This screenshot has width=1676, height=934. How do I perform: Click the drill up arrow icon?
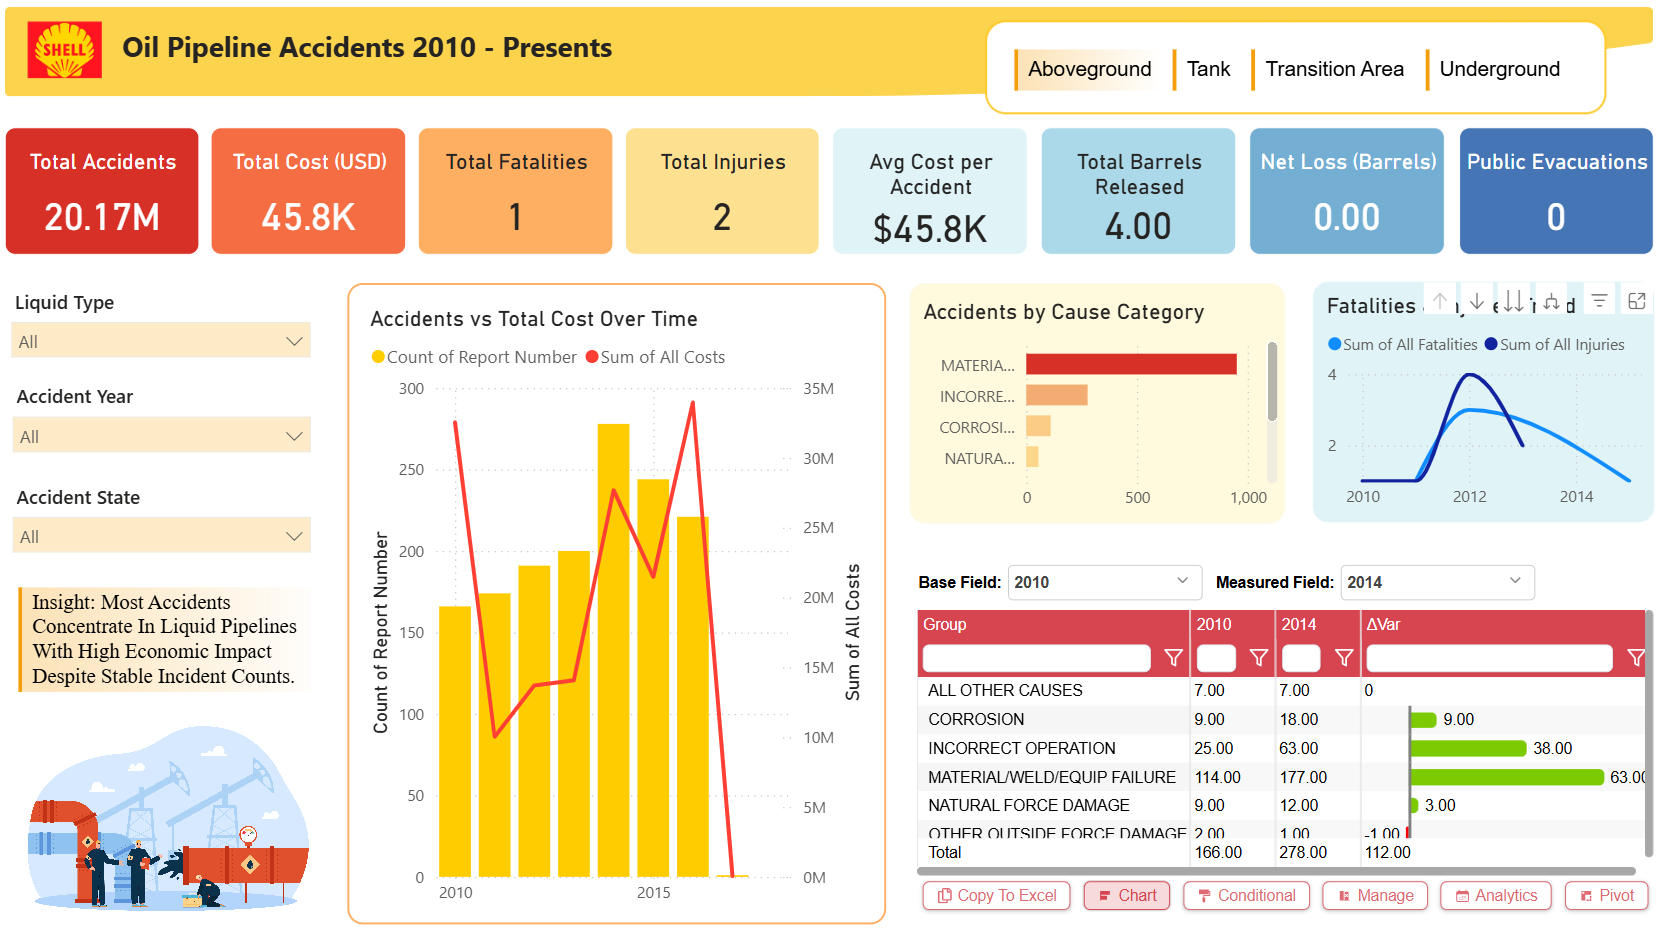coord(1440,300)
